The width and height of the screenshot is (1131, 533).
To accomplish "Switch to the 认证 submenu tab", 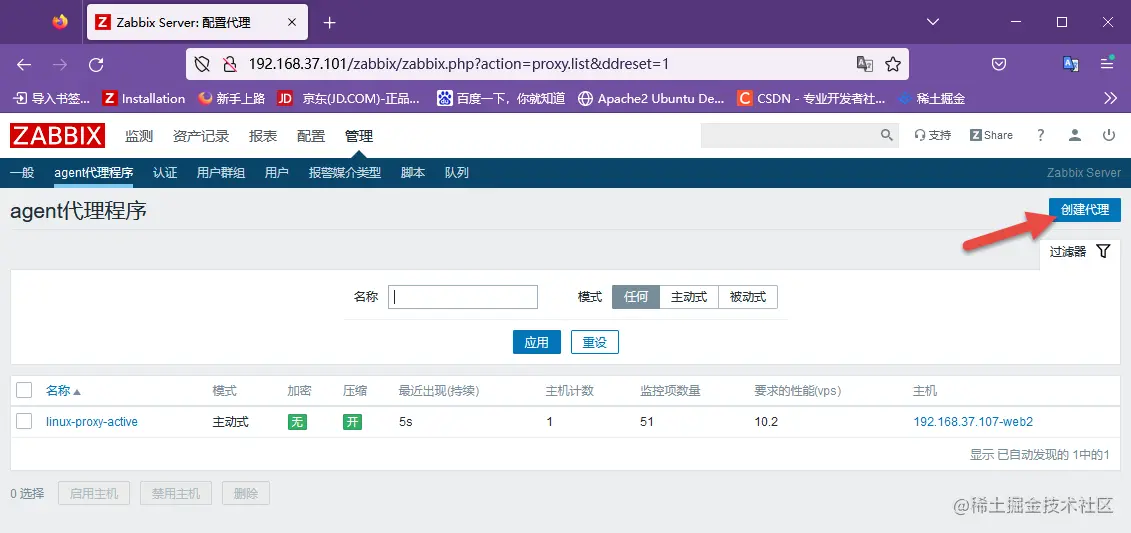I will pos(165,173).
